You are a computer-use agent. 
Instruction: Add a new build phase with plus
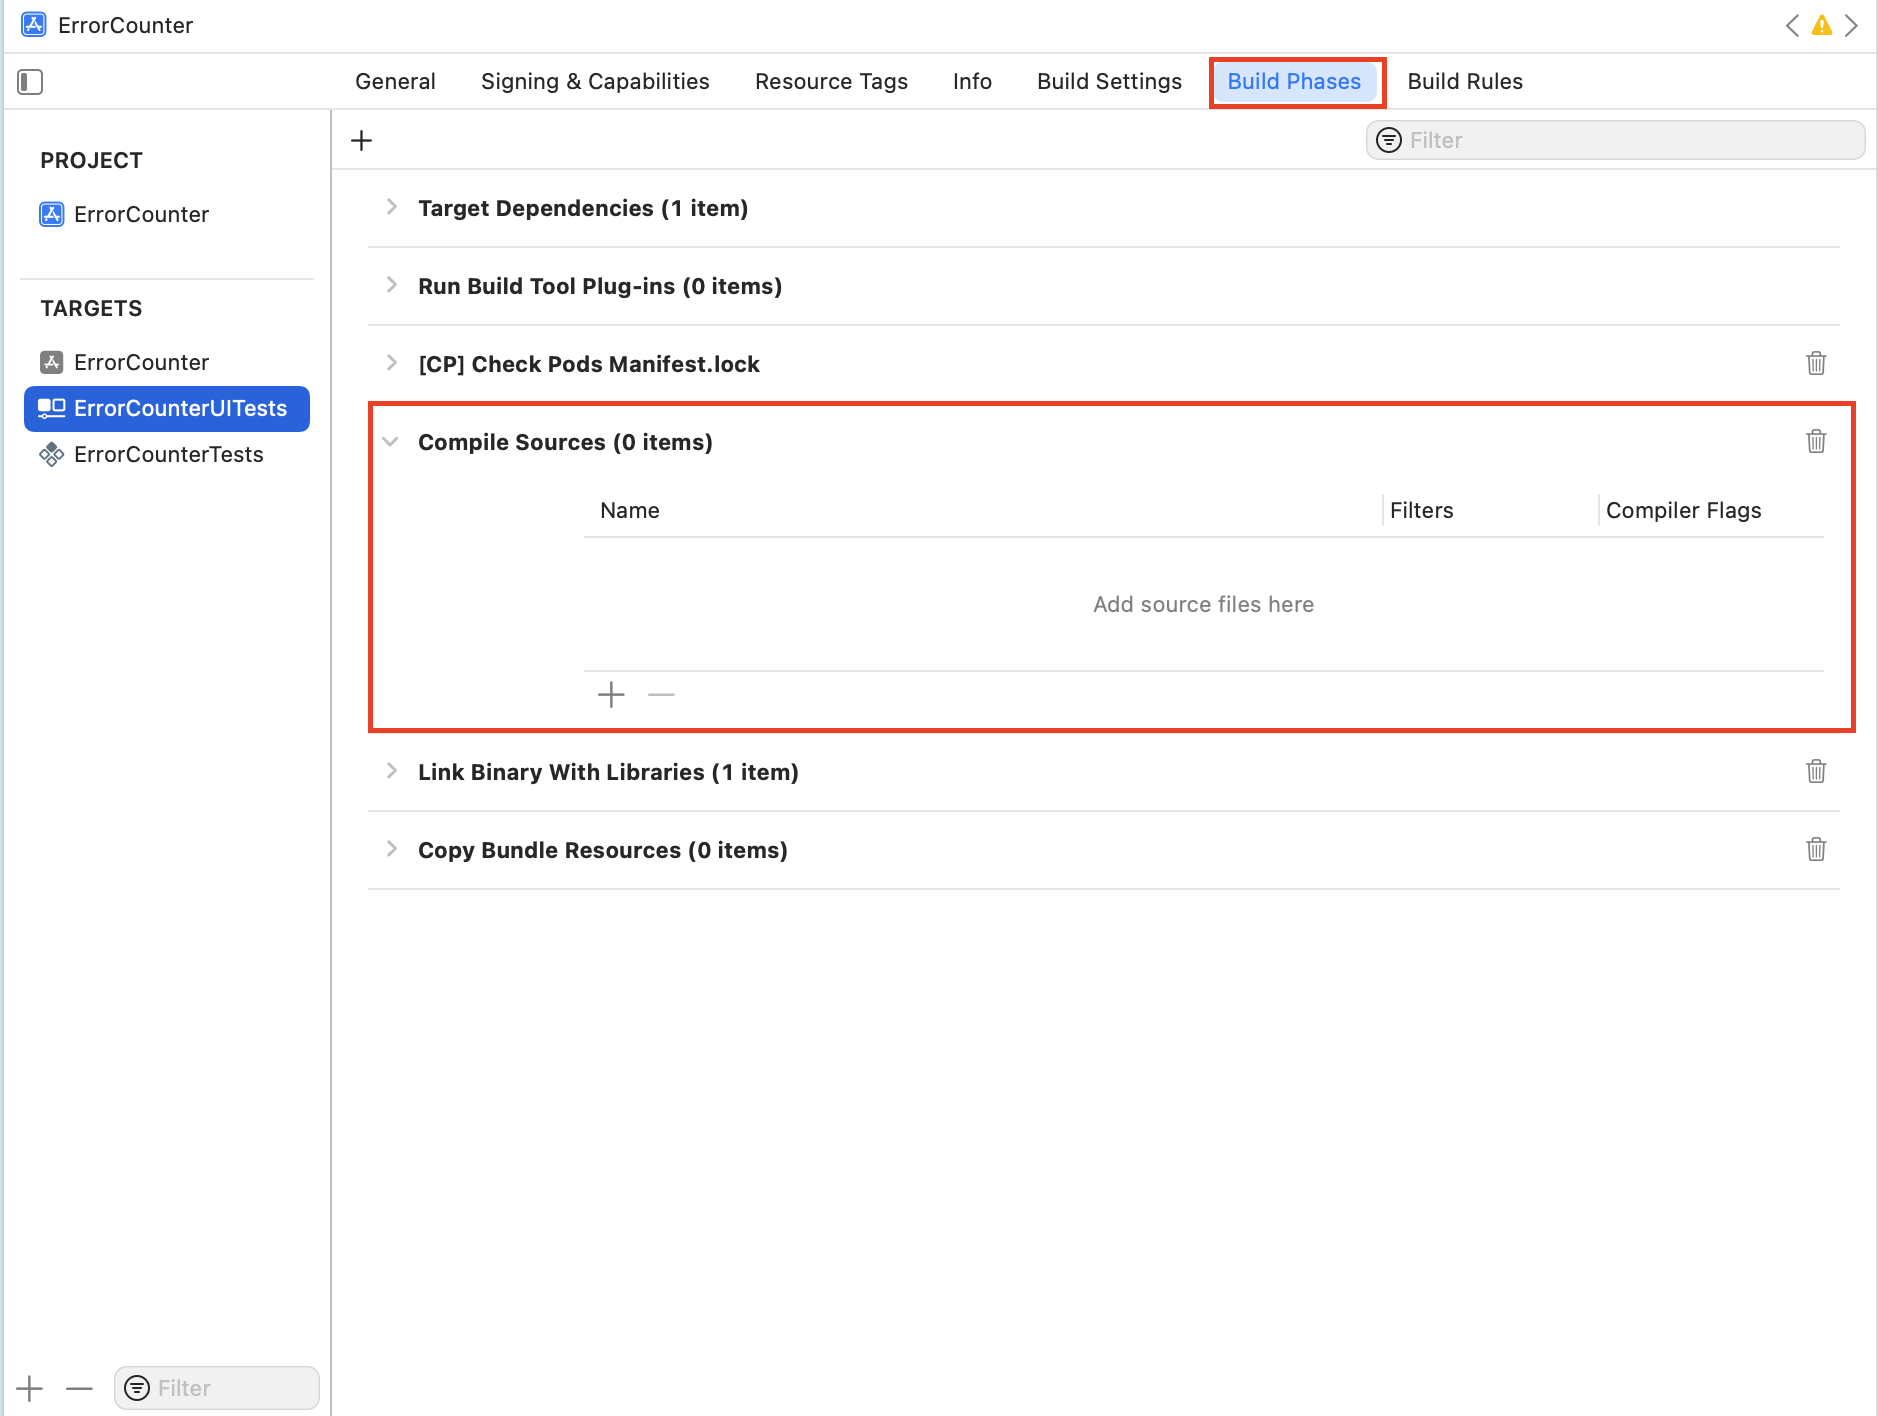(362, 141)
